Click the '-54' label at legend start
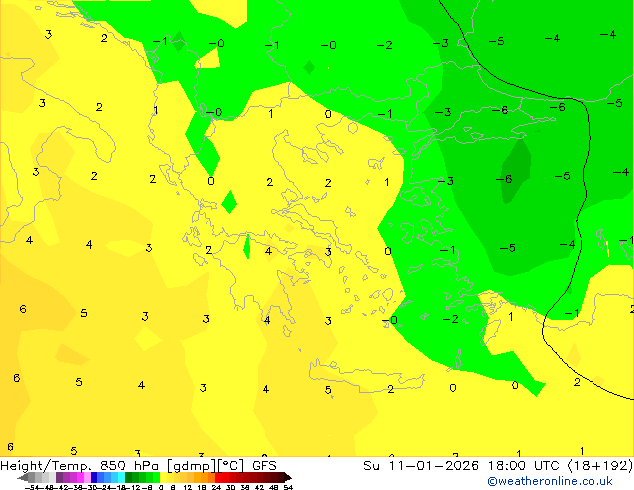This screenshot has height=490, width=634. pyautogui.click(x=32, y=487)
